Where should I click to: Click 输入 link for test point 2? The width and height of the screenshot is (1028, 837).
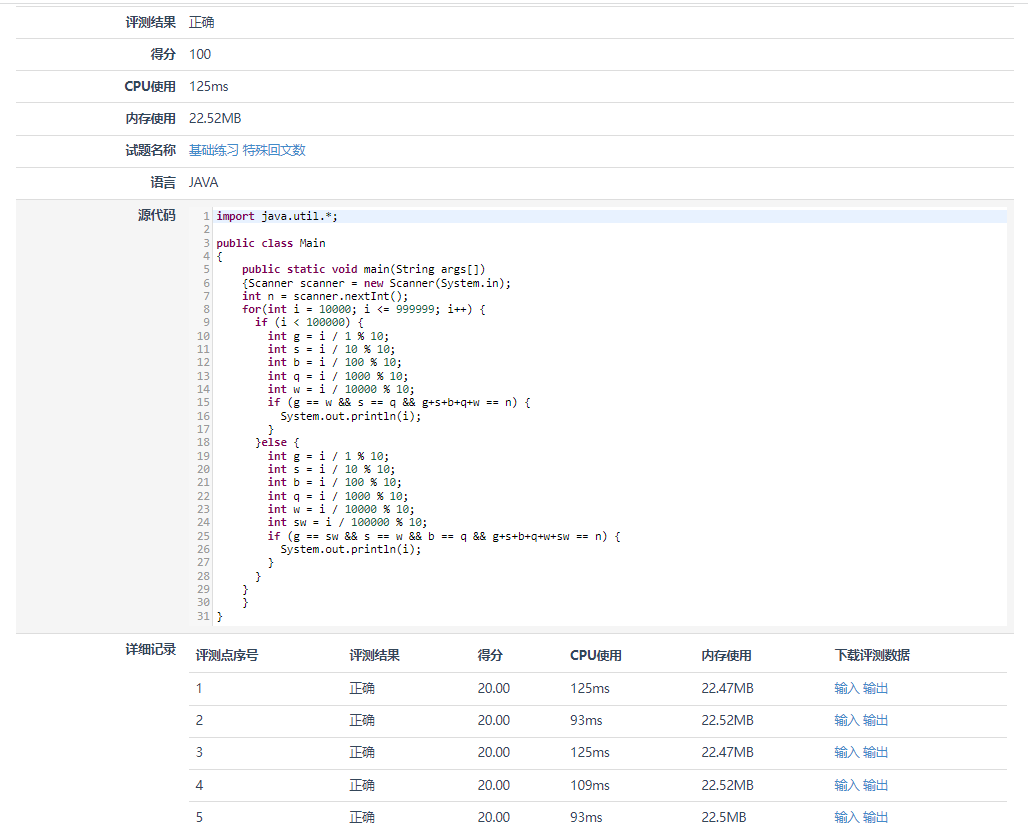846,720
